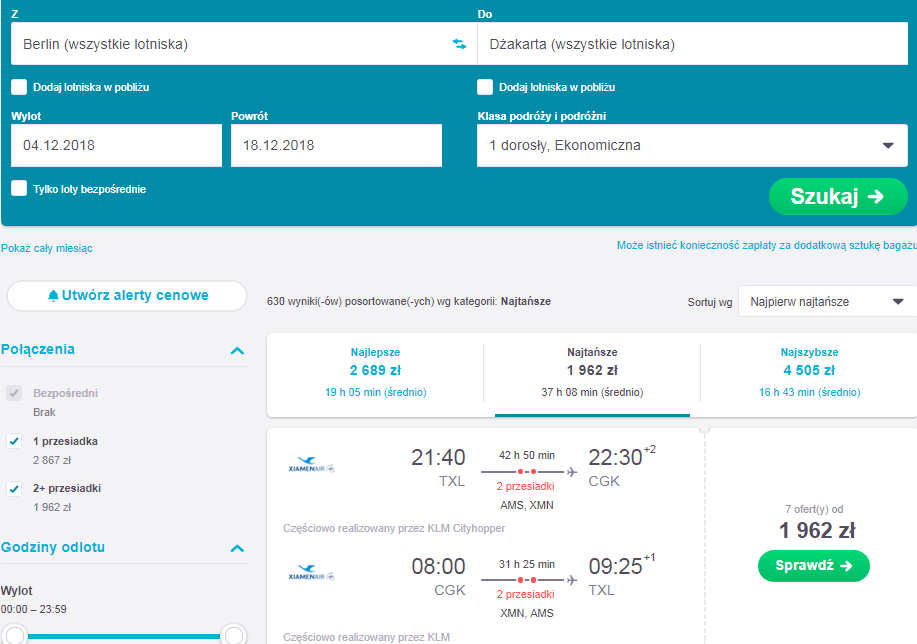The width and height of the screenshot is (917, 644).
Task: Uncheck the 2+ przesiadki filter
Action: tap(14, 488)
